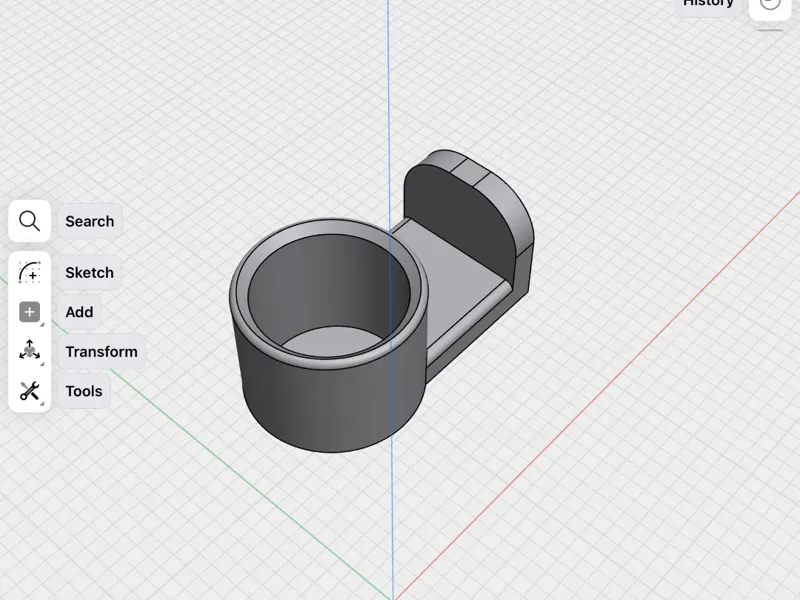Click the history clock icon beside History

770,5
